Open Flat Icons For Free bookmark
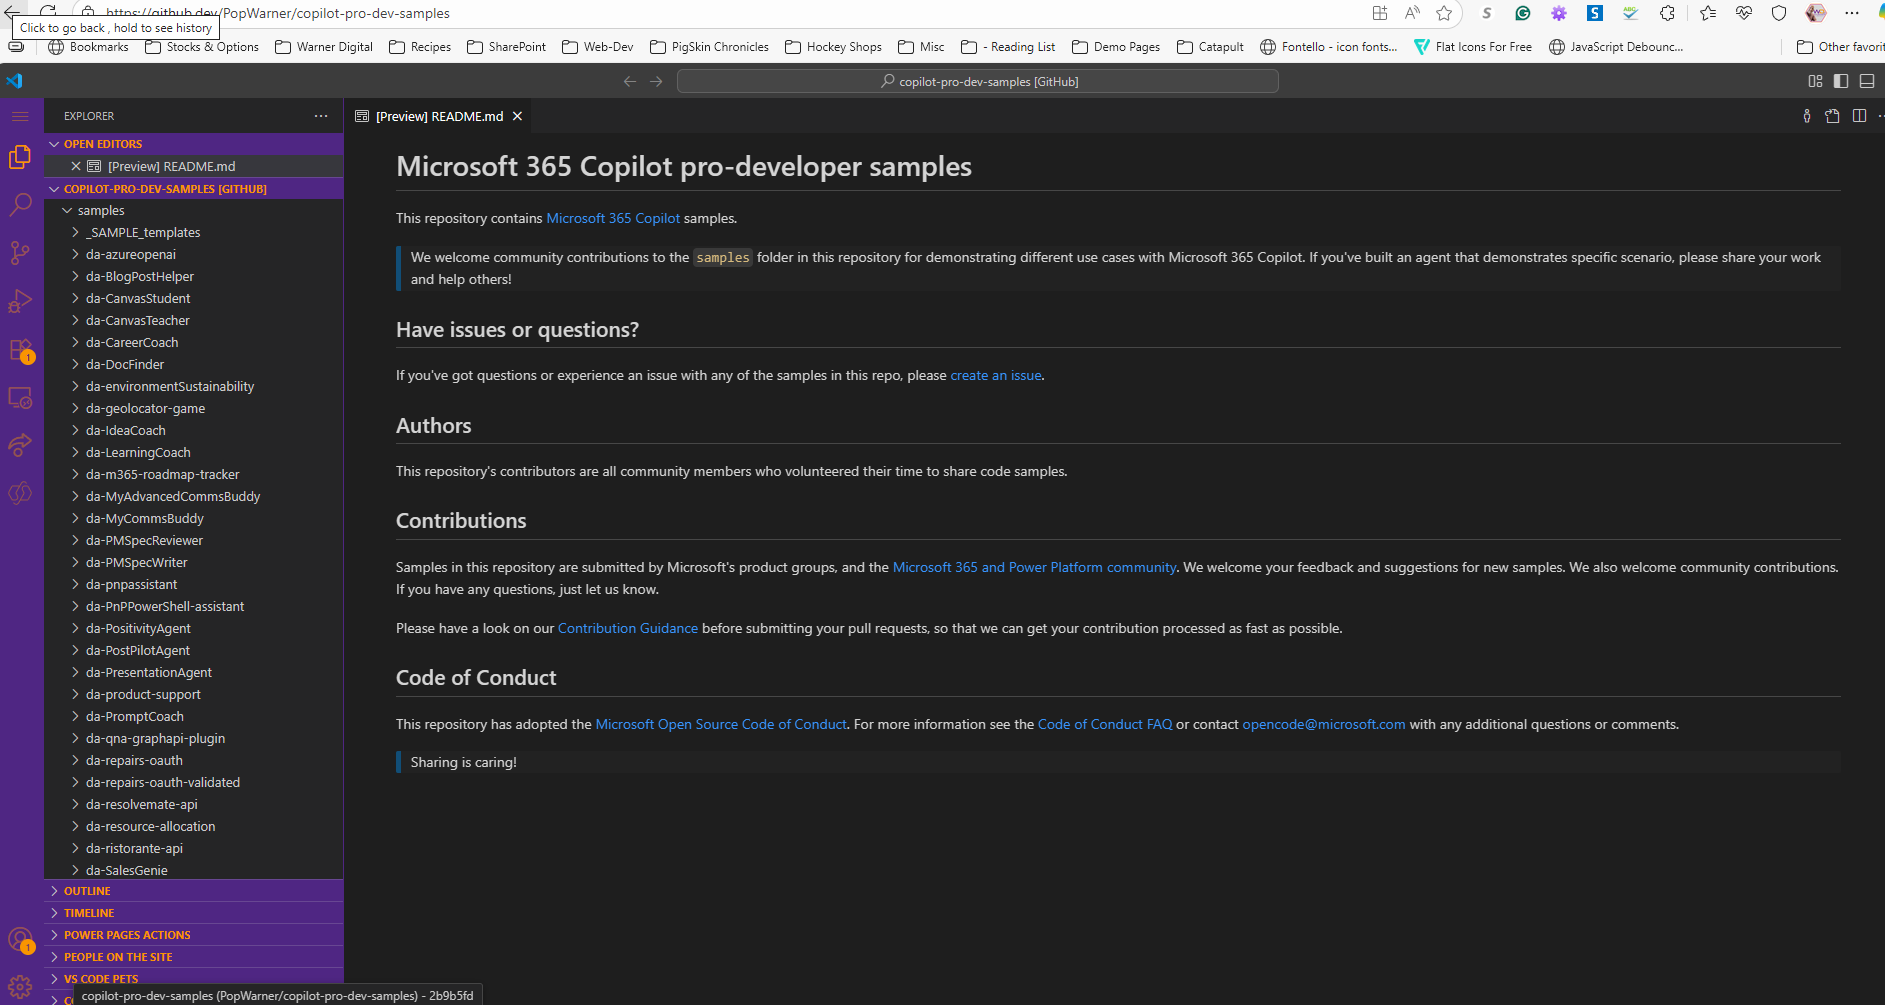This screenshot has width=1885, height=1005. (1473, 47)
